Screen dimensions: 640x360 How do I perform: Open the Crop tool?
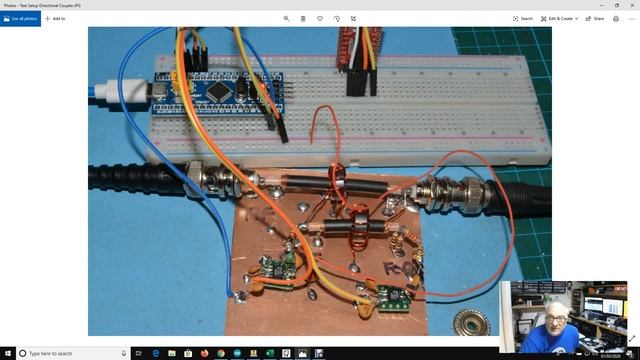coord(353,19)
